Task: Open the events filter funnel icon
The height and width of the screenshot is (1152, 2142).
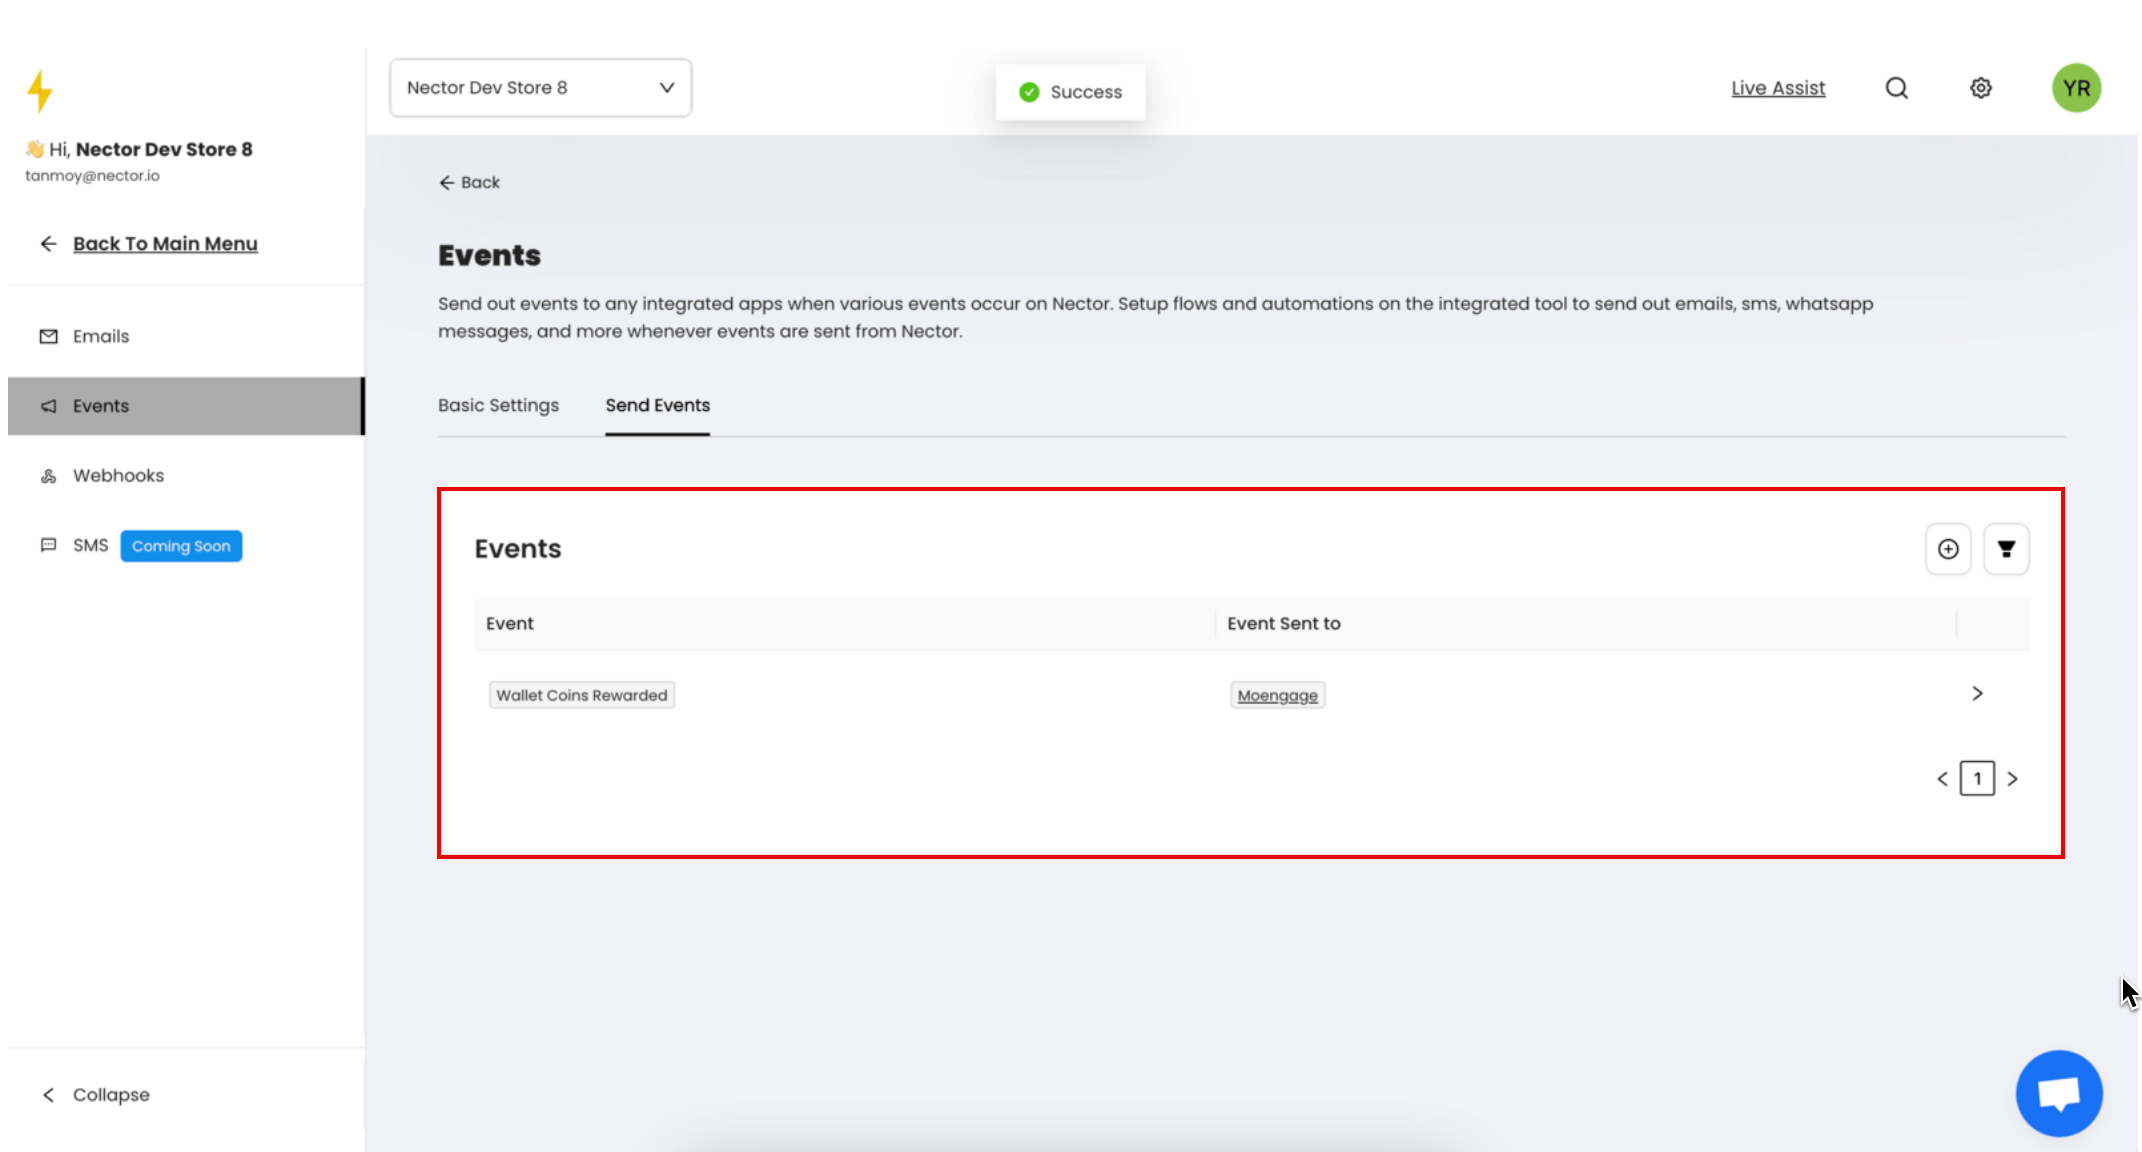Action: tap(2005, 549)
